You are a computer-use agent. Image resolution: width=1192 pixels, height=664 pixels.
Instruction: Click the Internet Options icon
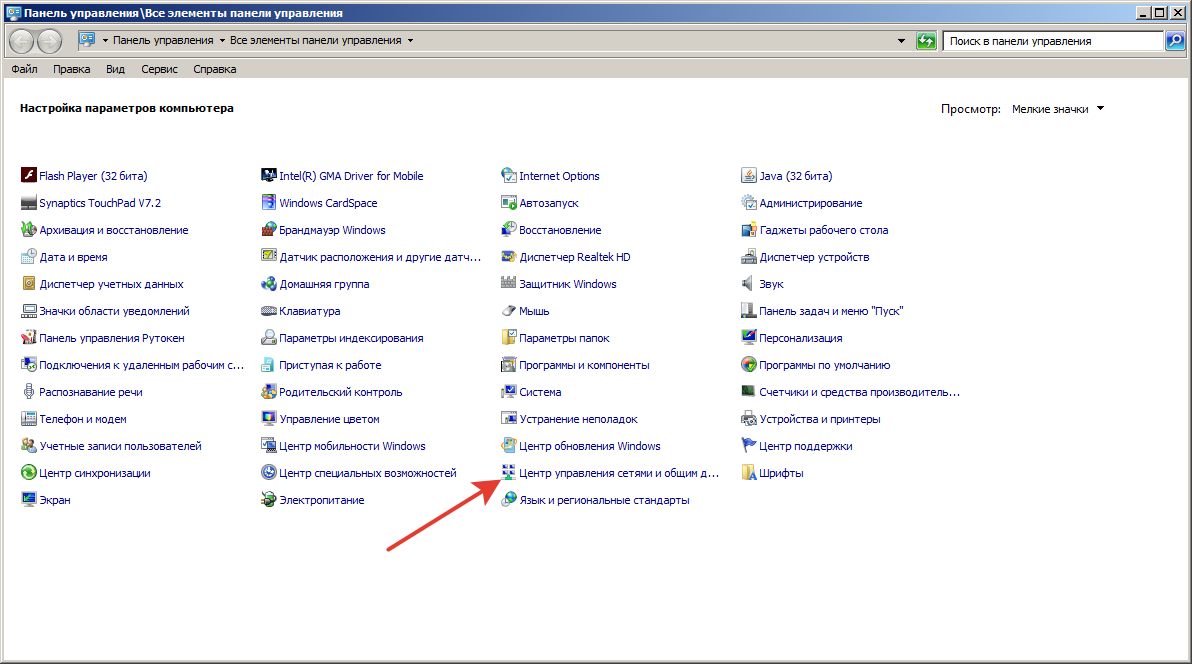click(509, 176)
